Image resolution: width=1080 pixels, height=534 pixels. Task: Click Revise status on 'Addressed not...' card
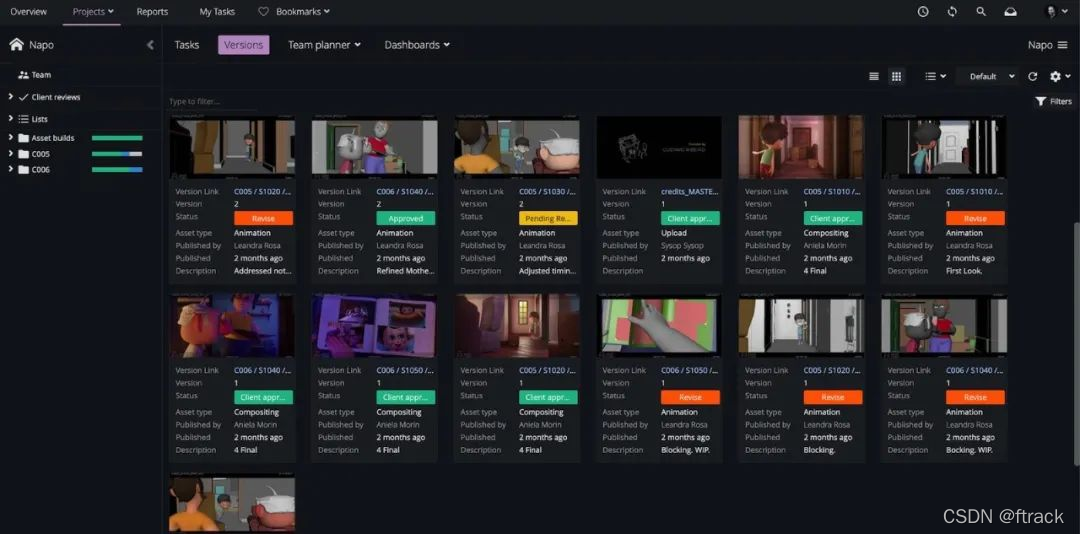[x=263, y=218]
